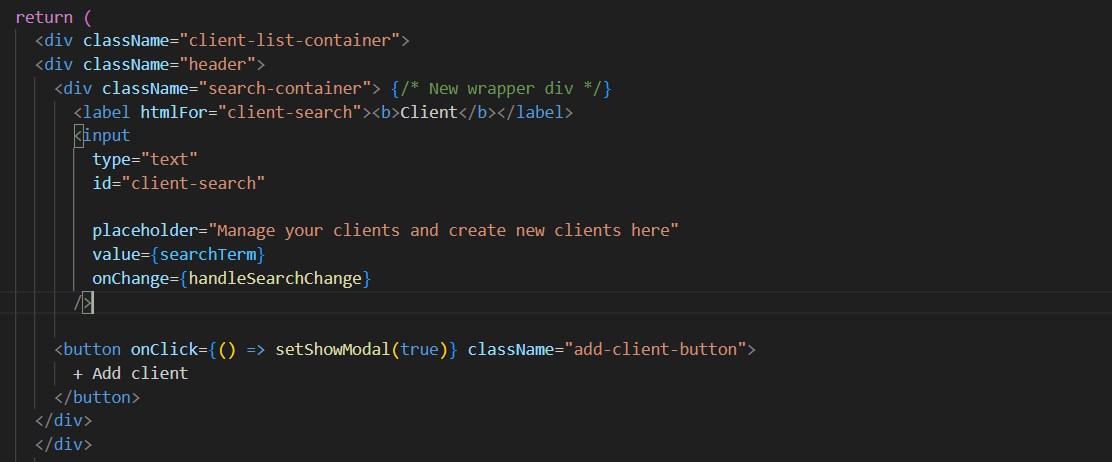Click the type="text" attribute line
This screenshot has width=1112, height=462.
[x=145, y=159]
